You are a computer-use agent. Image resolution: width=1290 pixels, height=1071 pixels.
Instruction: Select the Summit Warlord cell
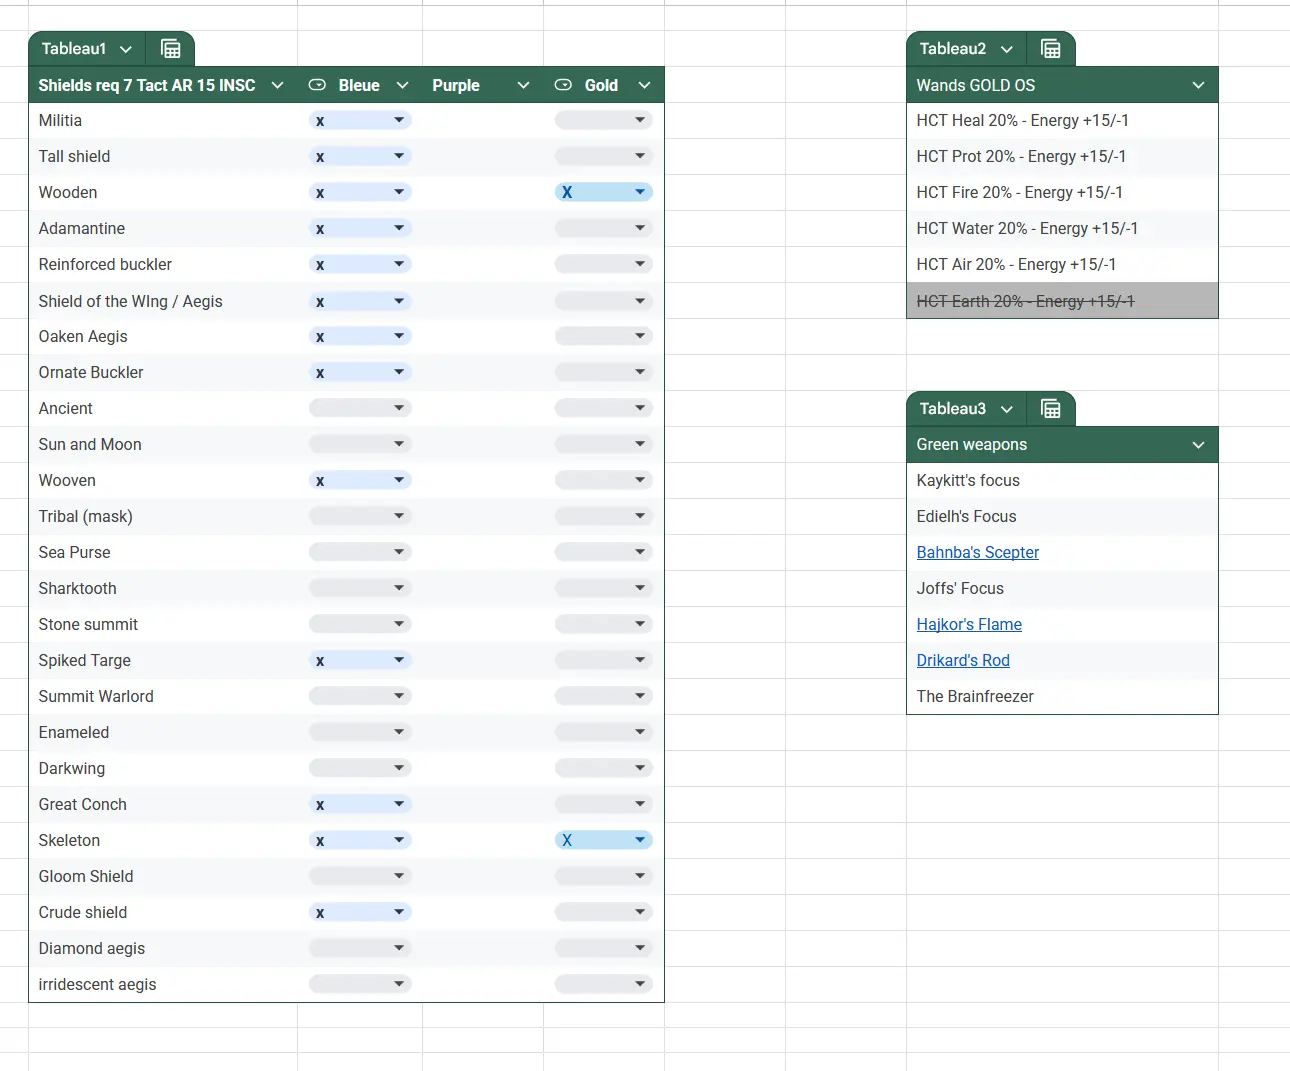[163, 696]
